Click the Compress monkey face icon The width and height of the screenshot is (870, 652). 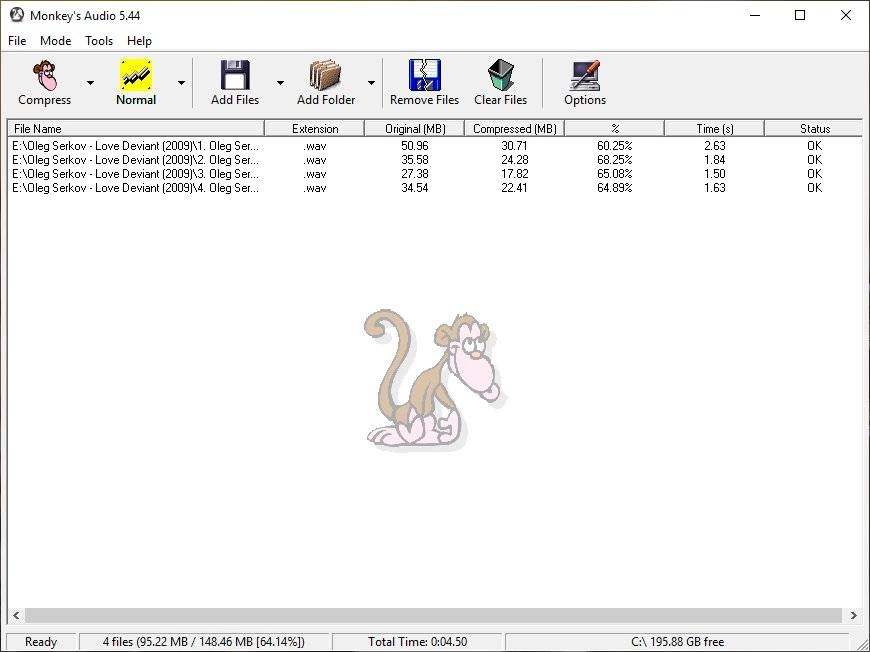[45, 75]
